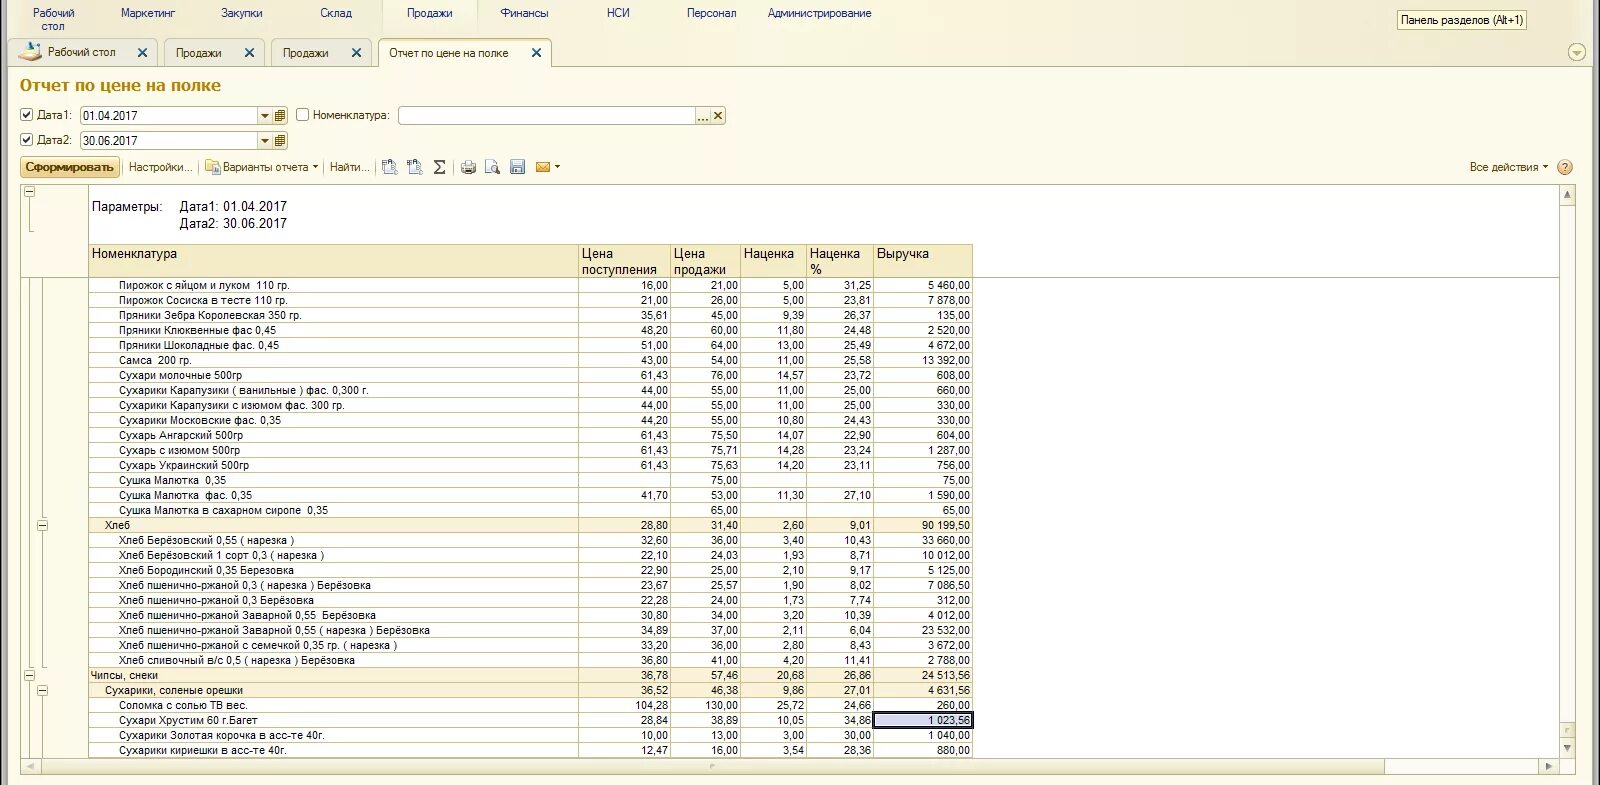Open the Финансы section
Screen dimensions: 1600x785
click(524, 13)
